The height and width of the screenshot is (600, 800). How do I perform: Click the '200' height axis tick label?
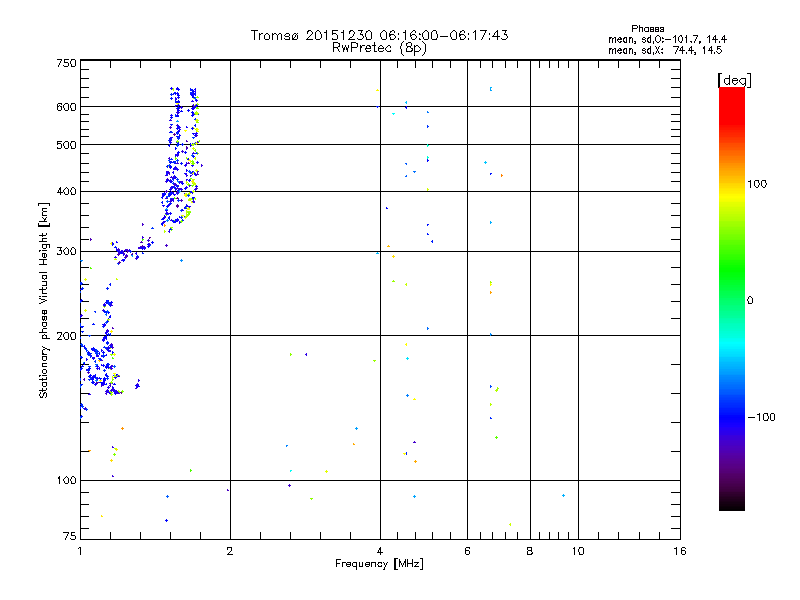66,336
